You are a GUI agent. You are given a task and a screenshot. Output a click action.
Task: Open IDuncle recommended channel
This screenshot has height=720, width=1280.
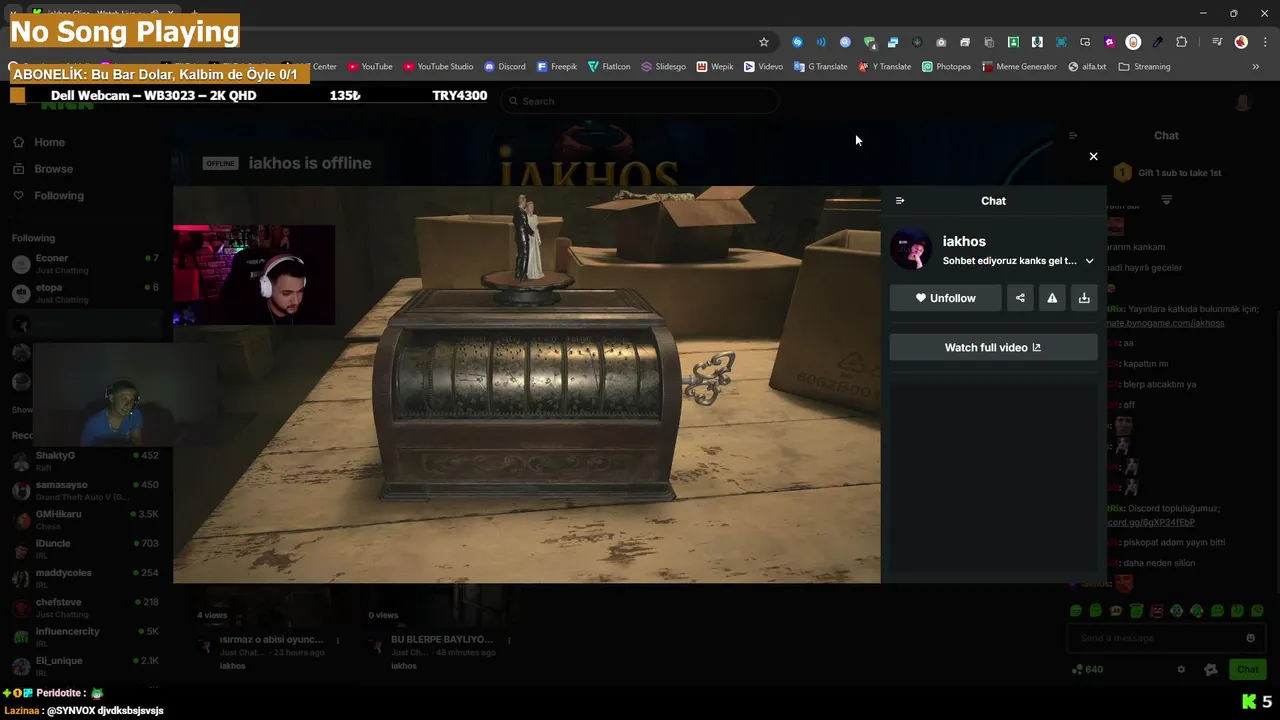coord(84,549)
